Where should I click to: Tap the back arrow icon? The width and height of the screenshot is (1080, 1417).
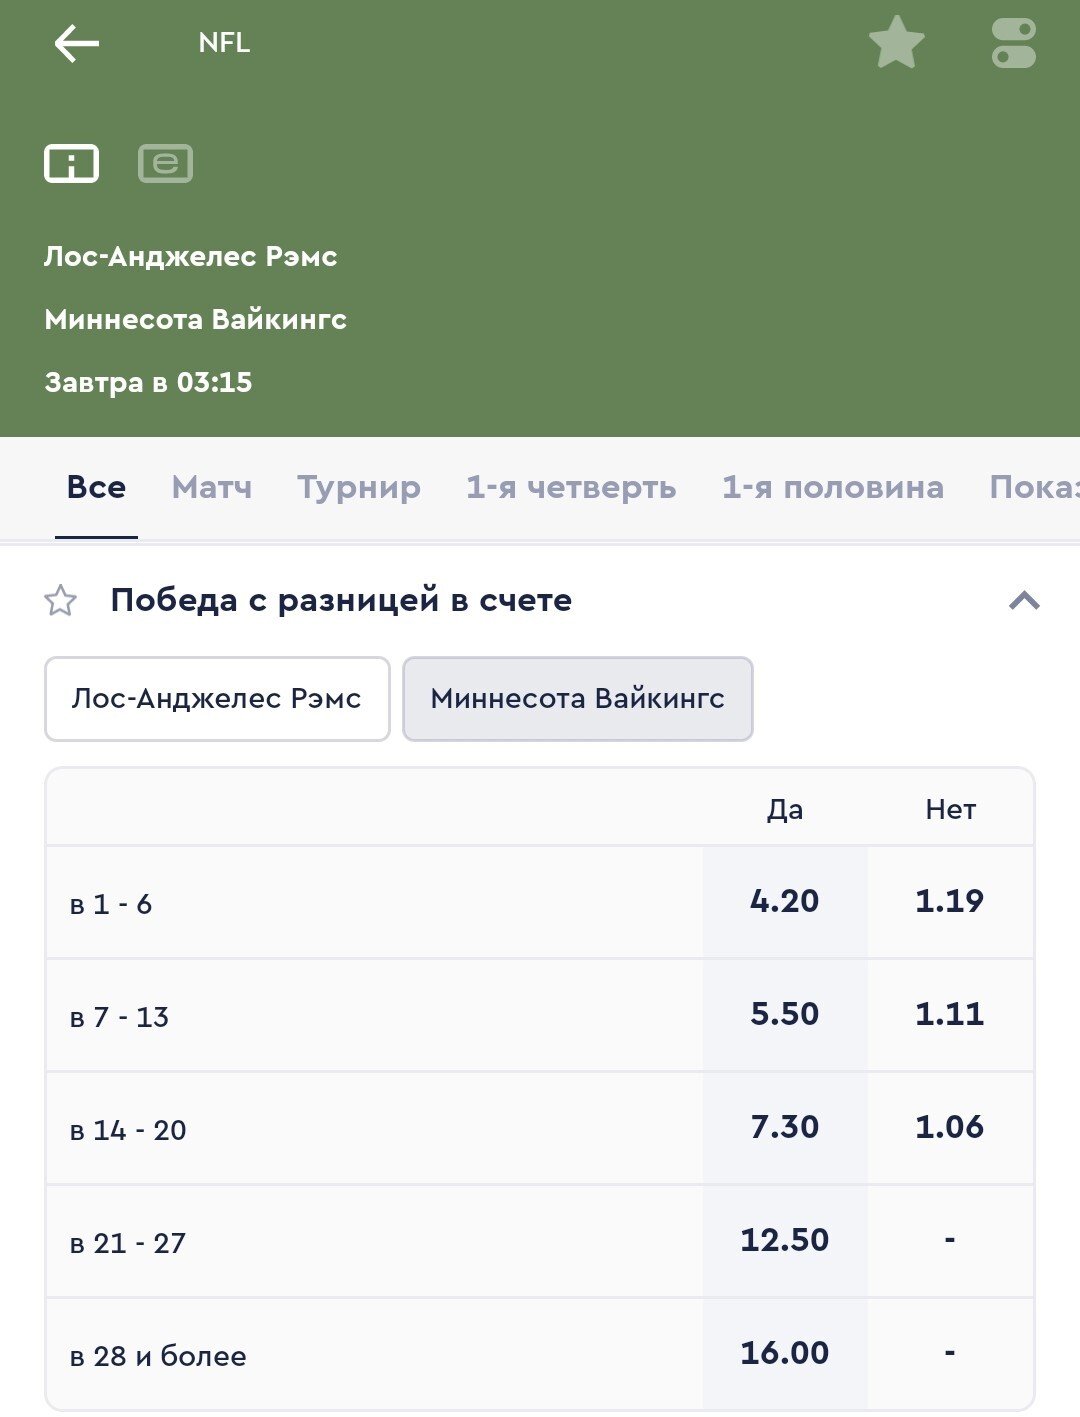tap(76, 44)
